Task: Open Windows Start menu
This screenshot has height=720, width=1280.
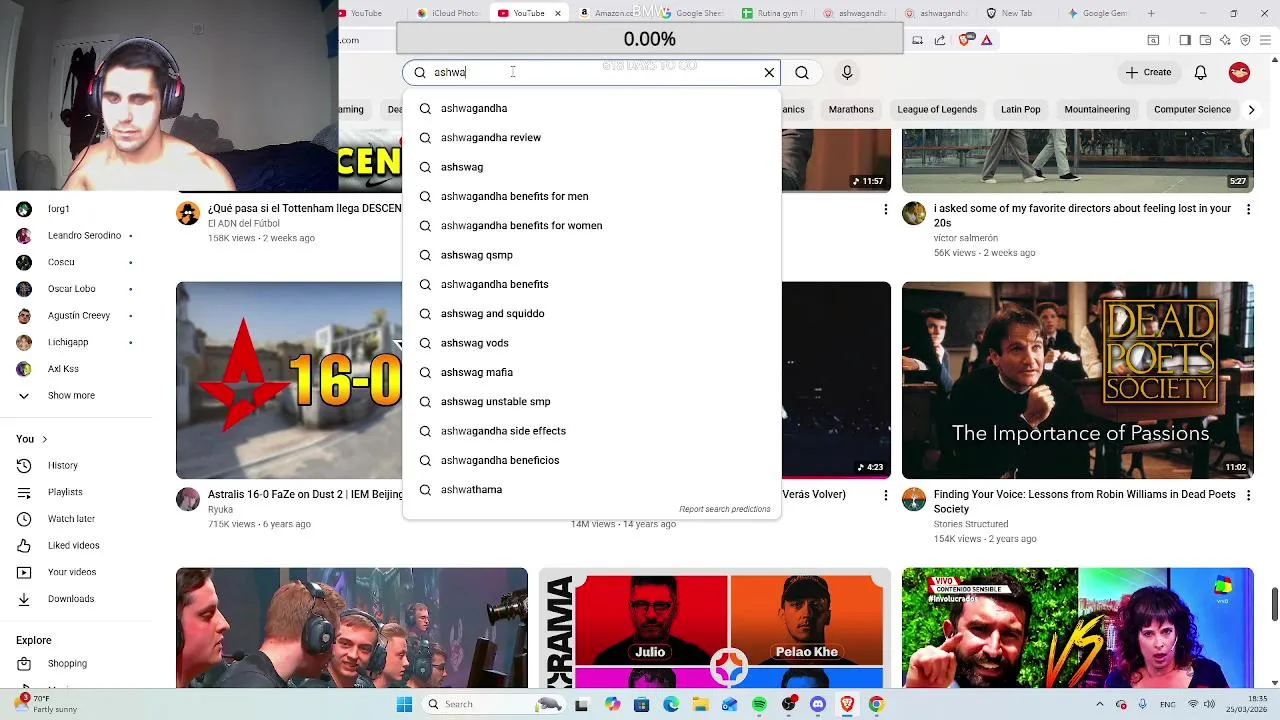Action: click(404, 704)
